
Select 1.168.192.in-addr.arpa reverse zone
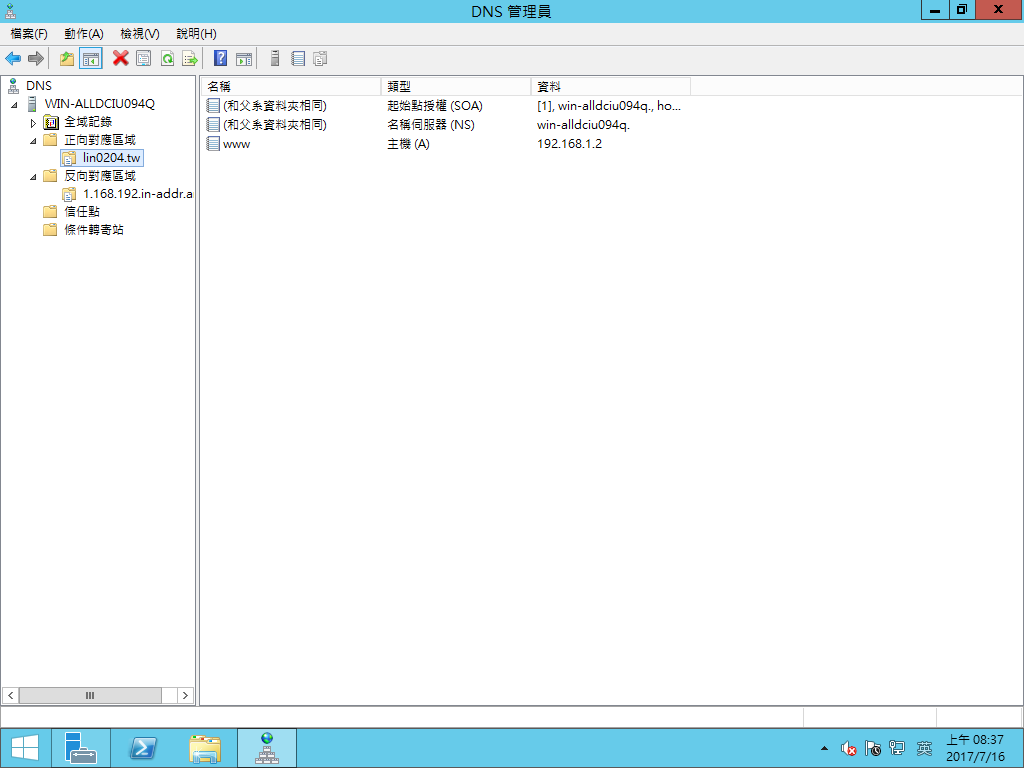pyautogui.click(x=137, y=194)
